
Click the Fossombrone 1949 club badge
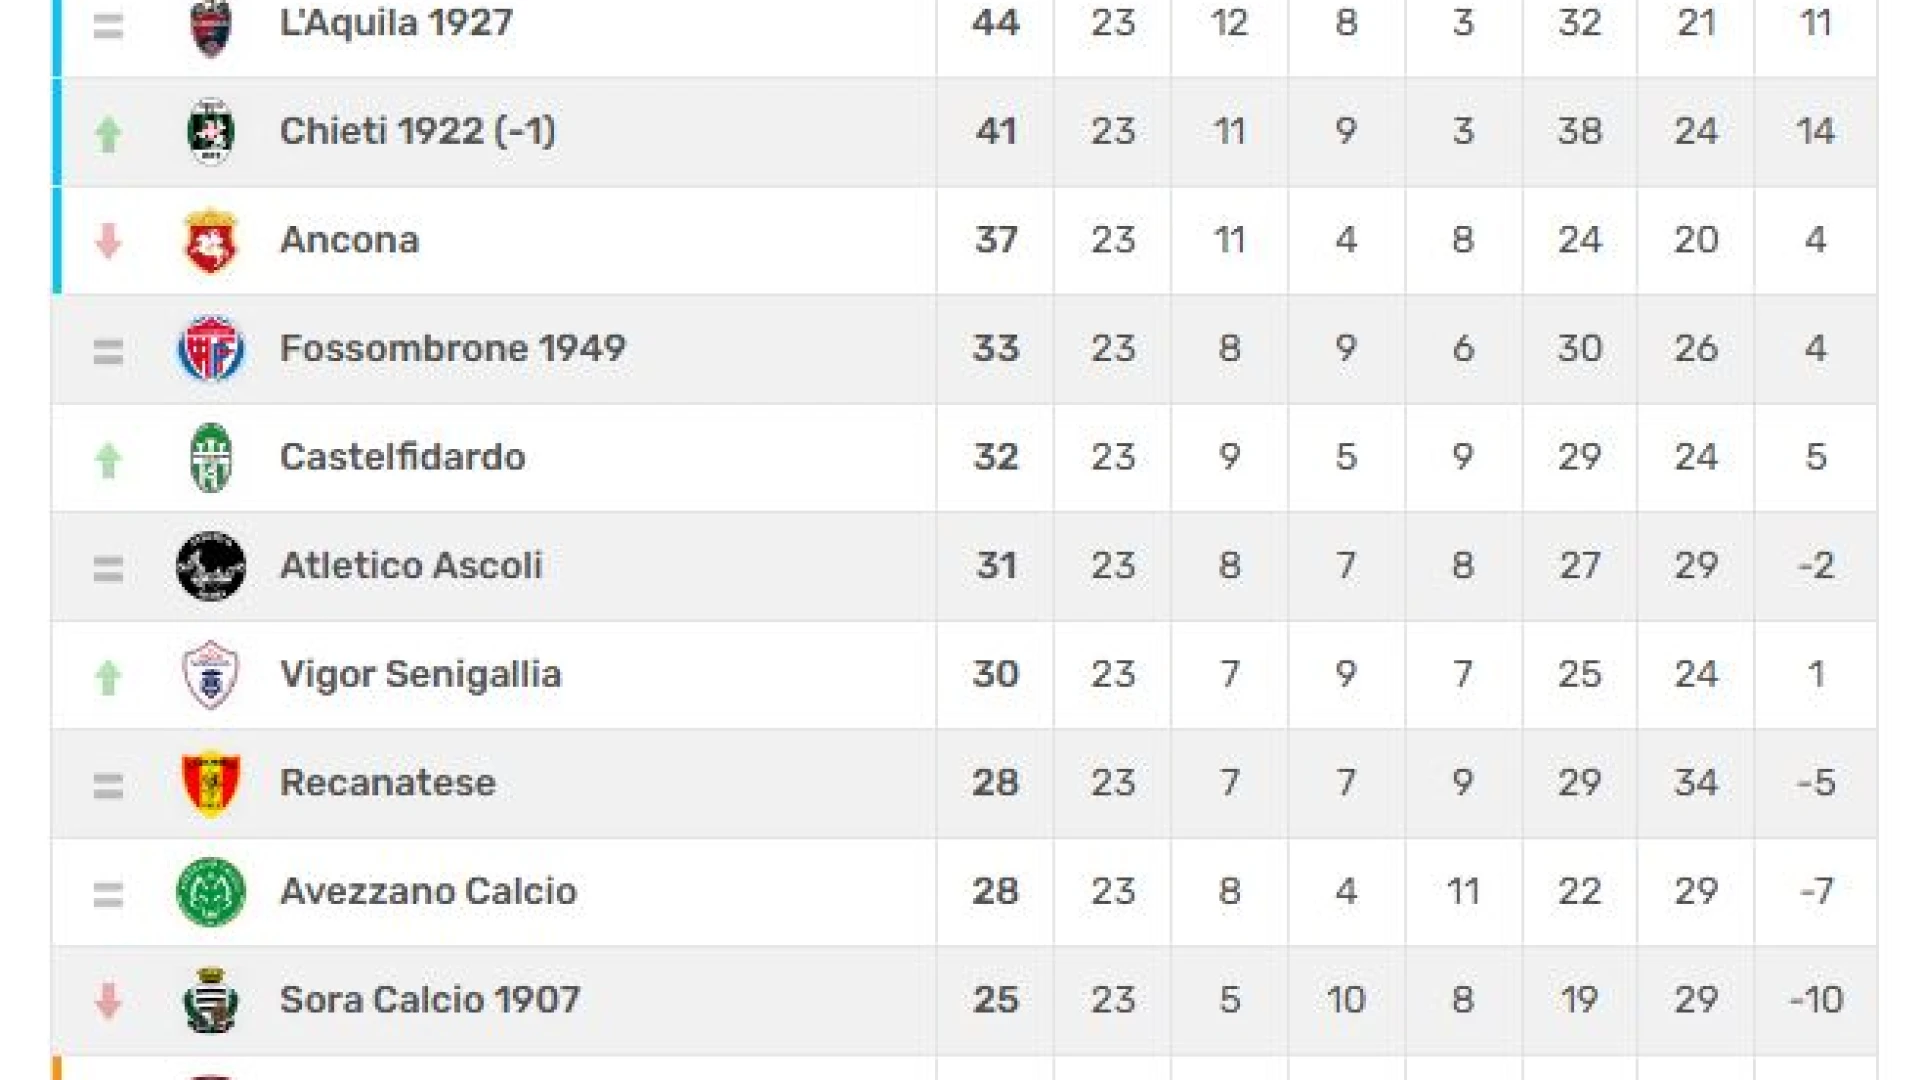210,349
